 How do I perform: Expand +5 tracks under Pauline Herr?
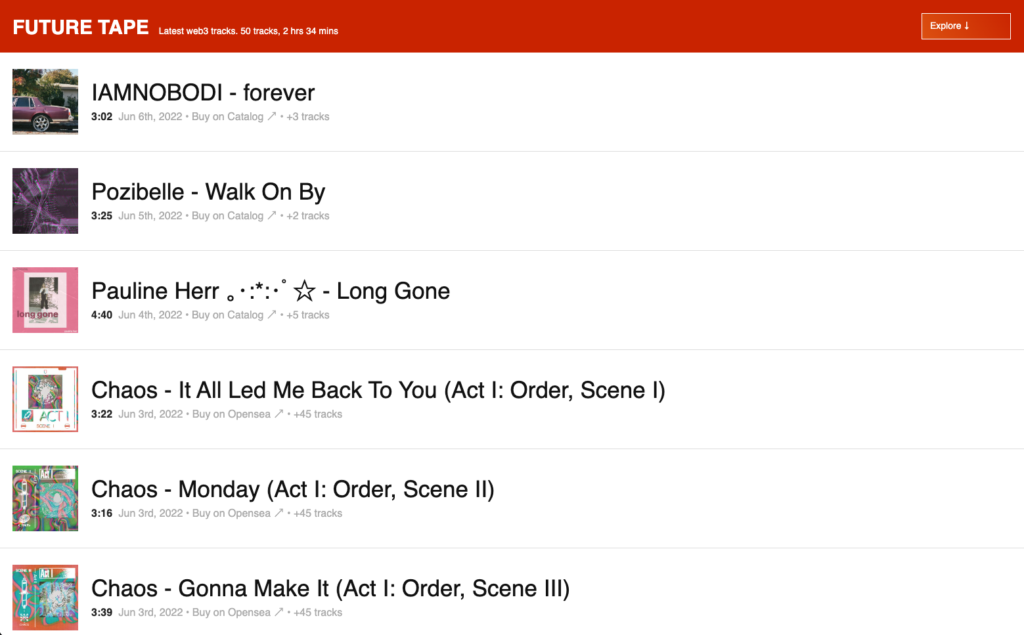[x=308, y=315]
